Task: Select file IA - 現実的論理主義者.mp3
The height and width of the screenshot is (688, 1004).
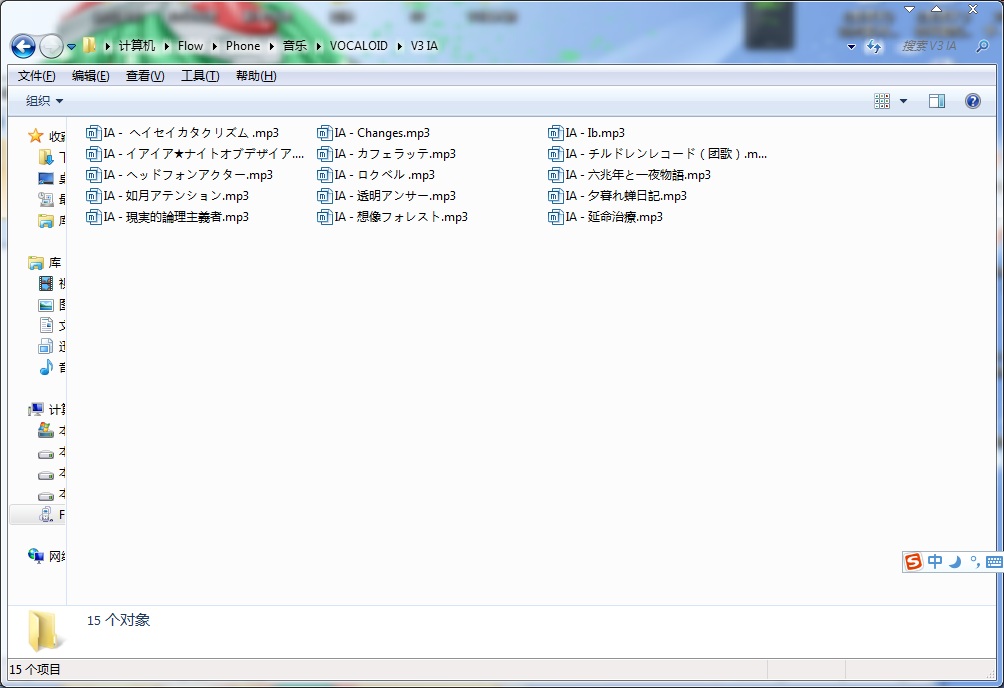Action: click(167, 217)
